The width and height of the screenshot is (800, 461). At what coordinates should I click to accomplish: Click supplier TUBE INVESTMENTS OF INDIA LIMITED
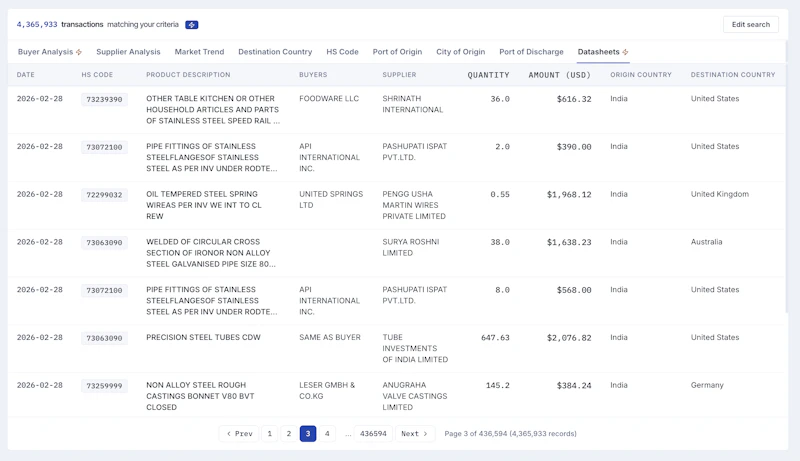pos(415,348)
